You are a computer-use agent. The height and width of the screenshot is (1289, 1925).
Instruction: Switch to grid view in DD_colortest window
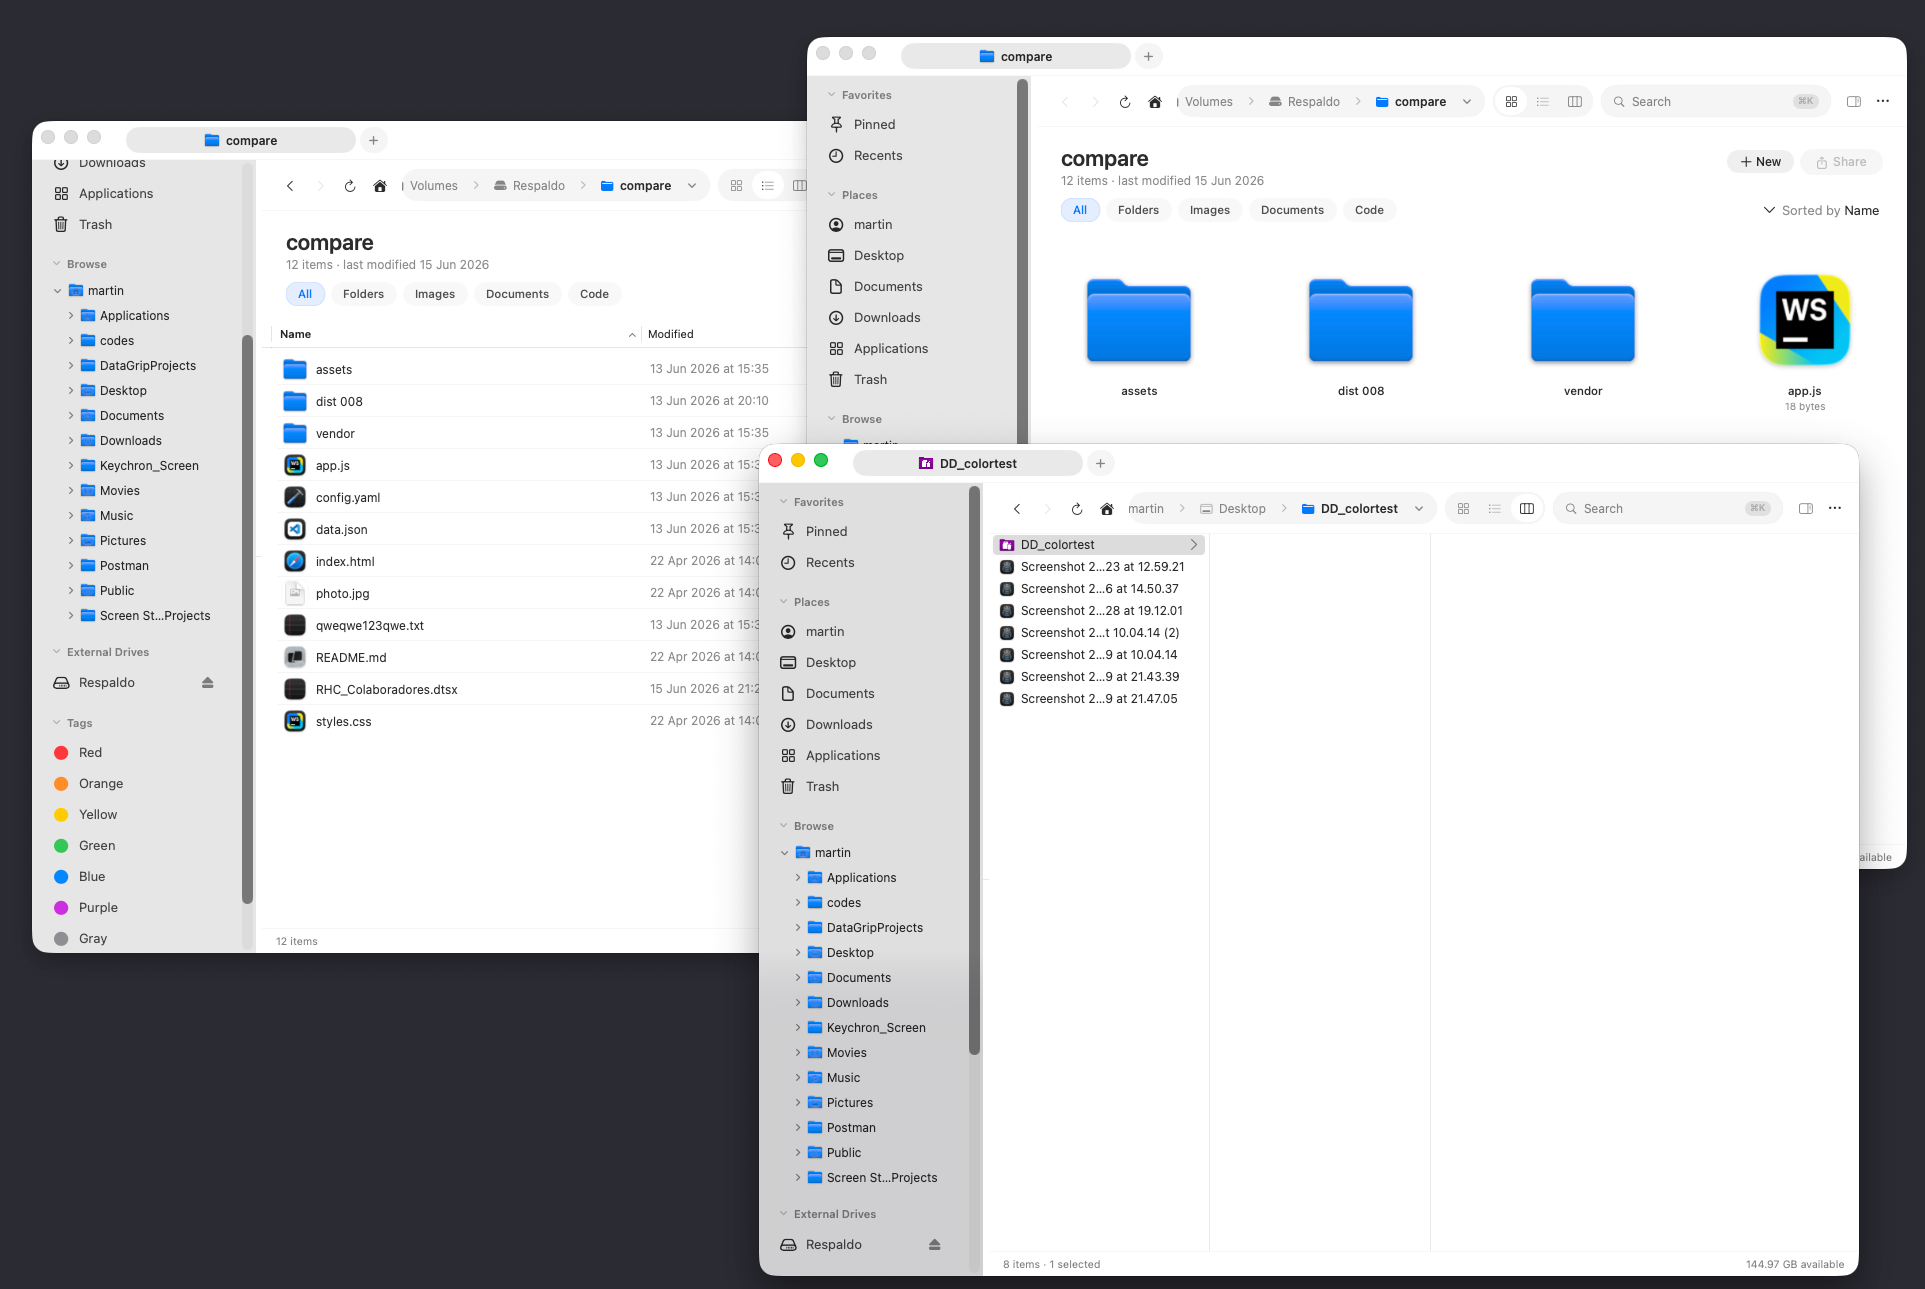1463,509
